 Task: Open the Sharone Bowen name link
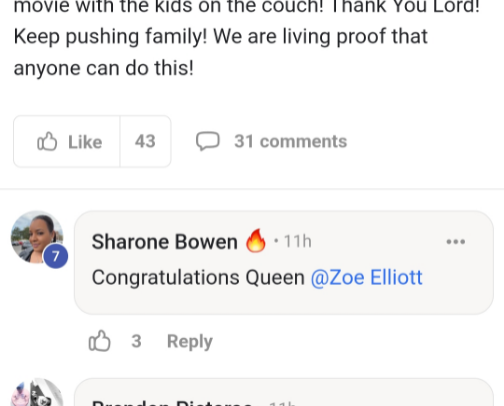point(164,241)
